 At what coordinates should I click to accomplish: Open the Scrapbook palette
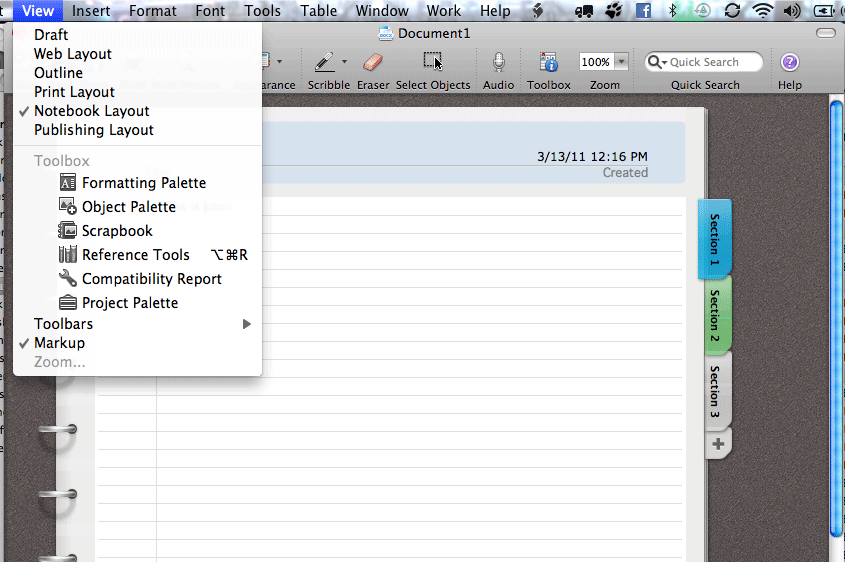(117, 231)
